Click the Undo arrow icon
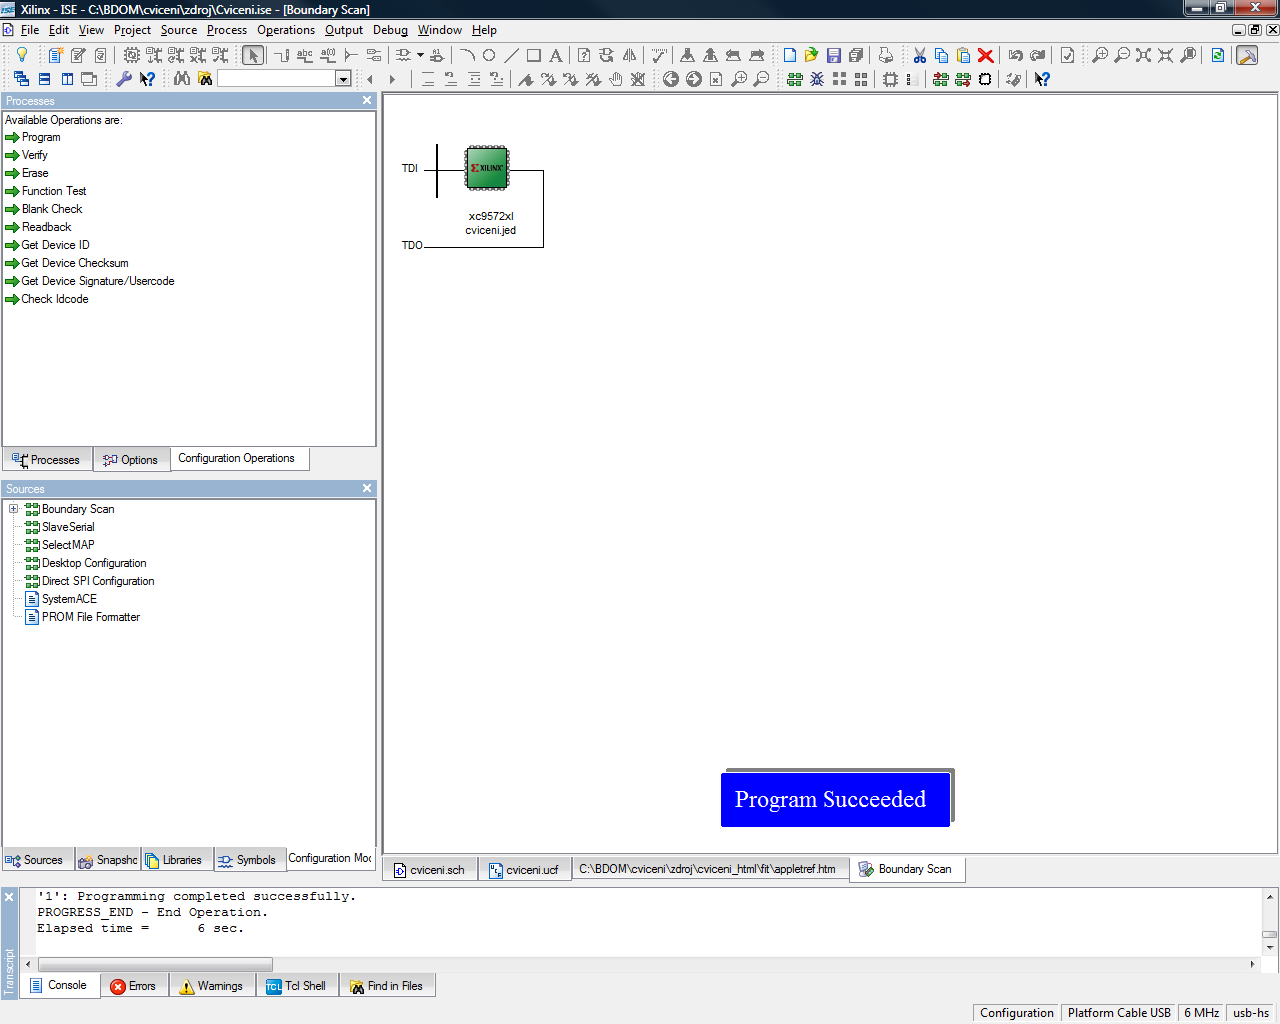1280x1024 pixels. pos(1015,55)
